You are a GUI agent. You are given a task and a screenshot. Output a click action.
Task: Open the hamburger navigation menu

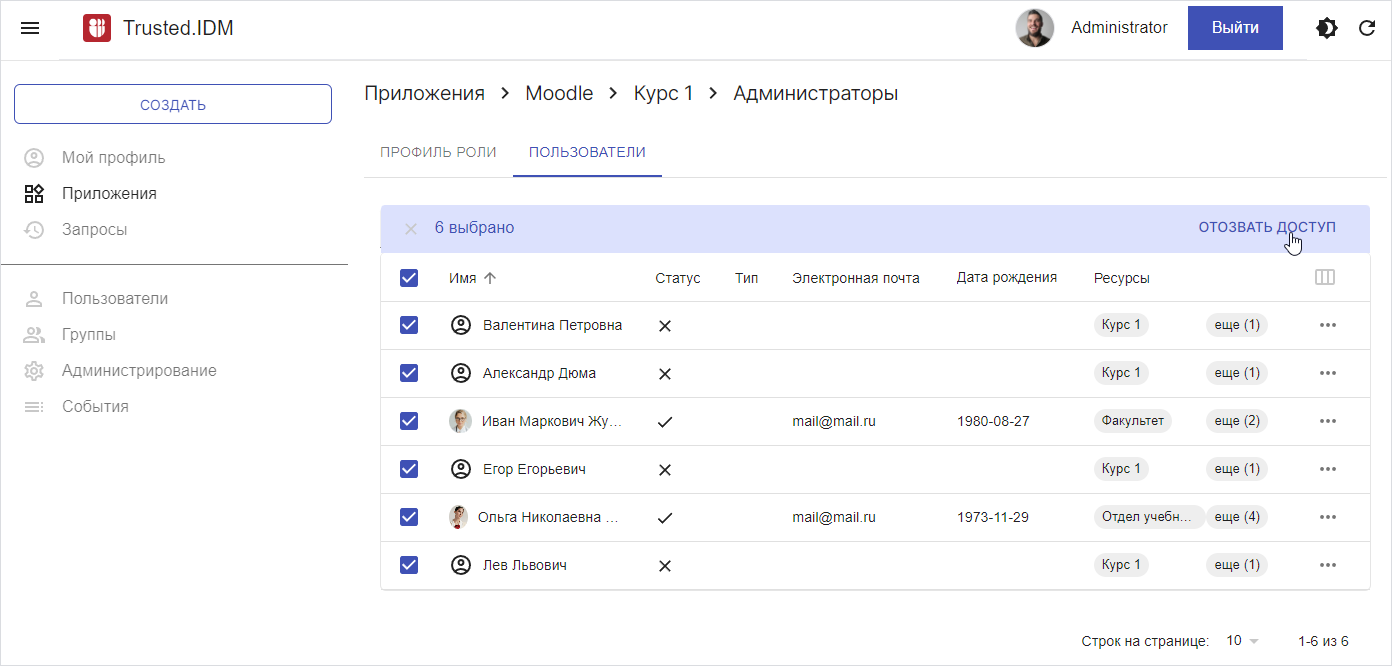[x=30, y=28]
